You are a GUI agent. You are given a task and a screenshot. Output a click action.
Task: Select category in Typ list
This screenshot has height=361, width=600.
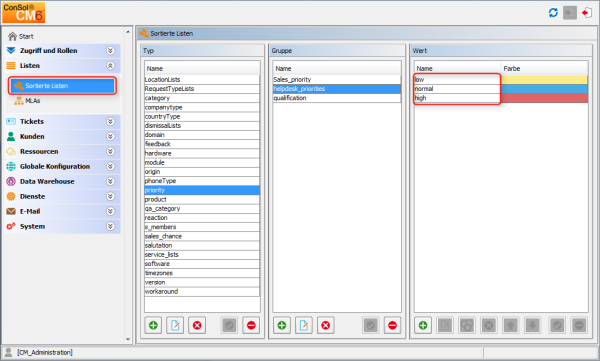point(202,98)
